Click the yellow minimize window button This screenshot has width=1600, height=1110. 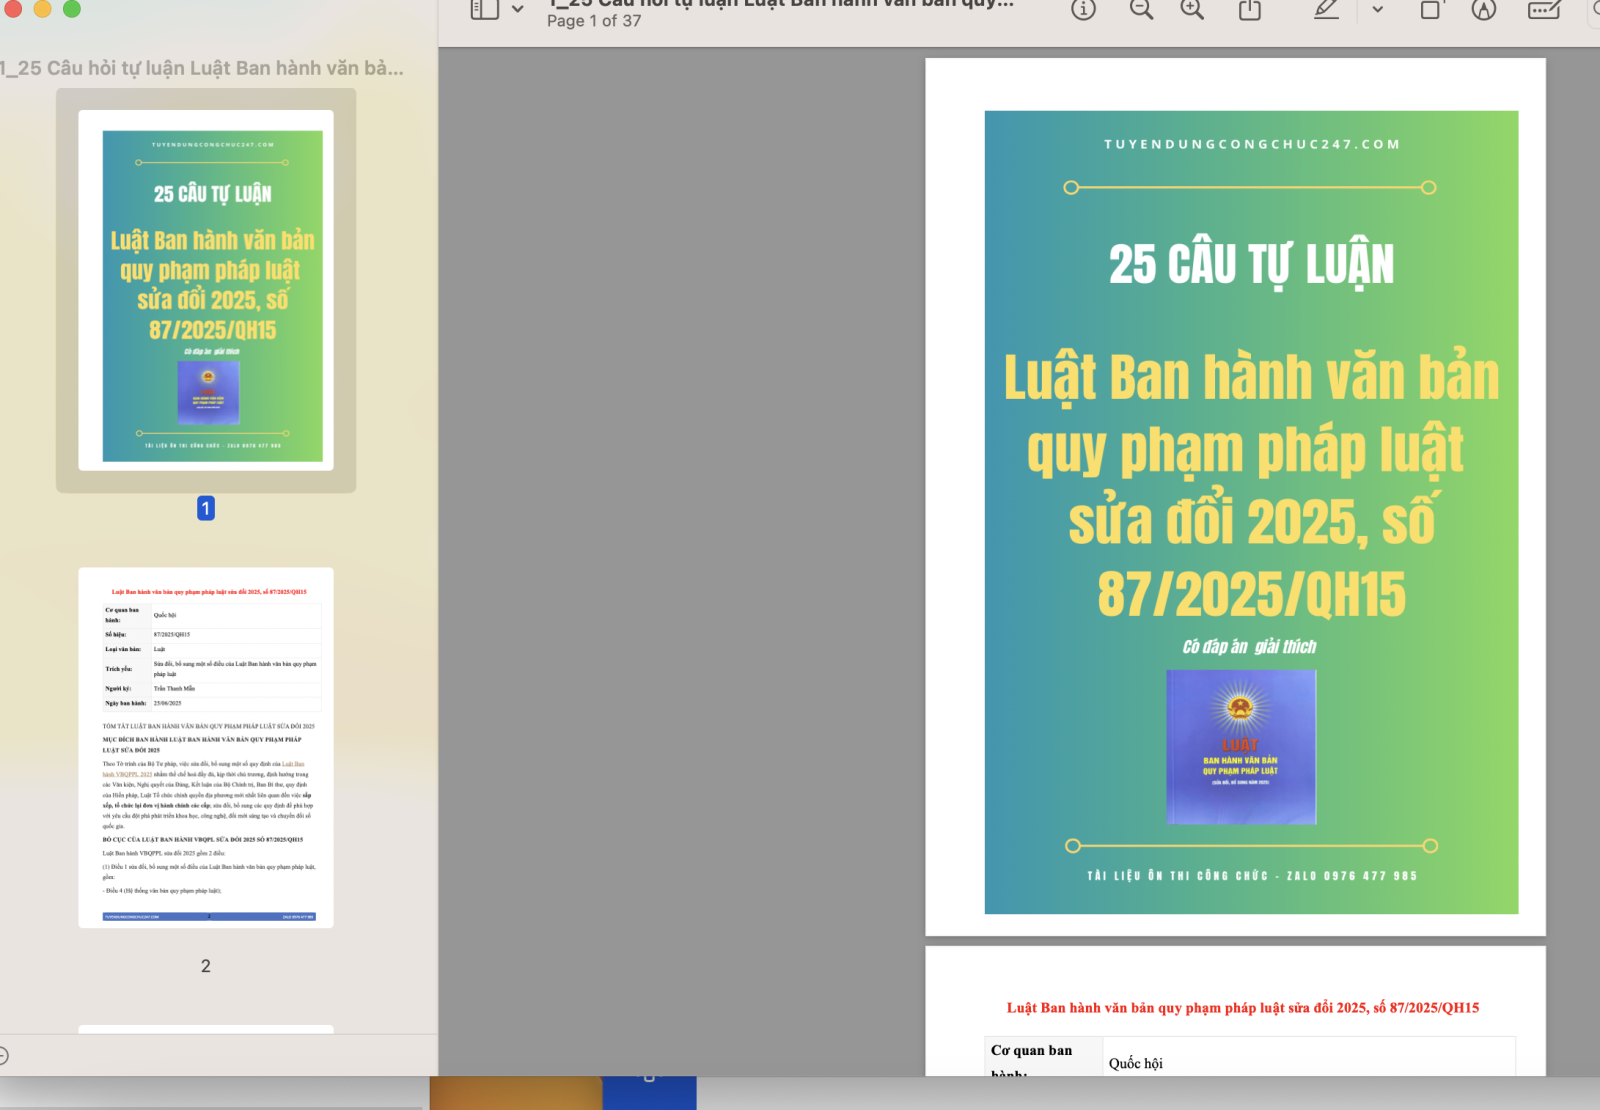pyautogui.click(x=42, y=8)
